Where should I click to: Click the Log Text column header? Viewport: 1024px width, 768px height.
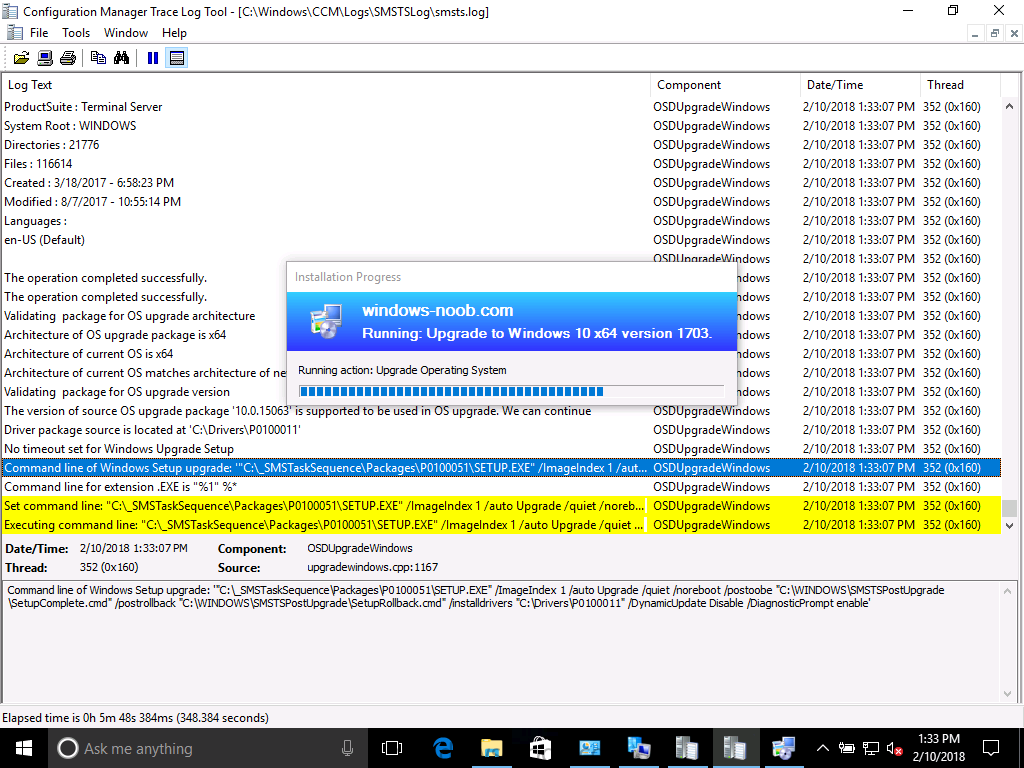pyautogui.click(x=325, y=85)
